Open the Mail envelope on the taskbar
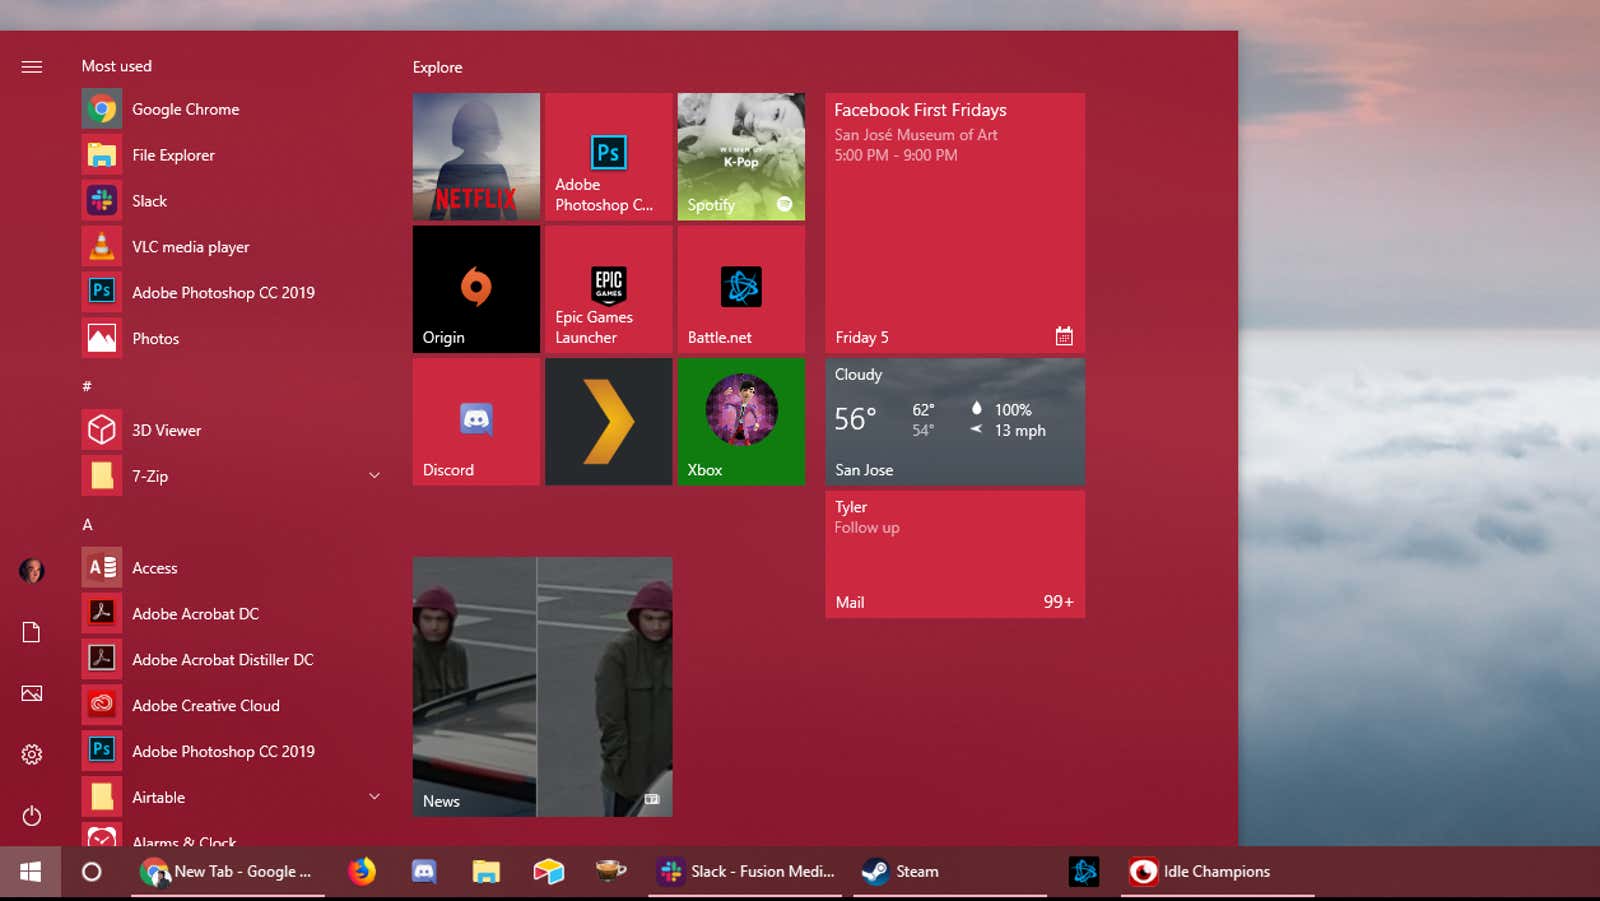The height and width of the screenshot is (901, 1600). click(x=548, y=872)
